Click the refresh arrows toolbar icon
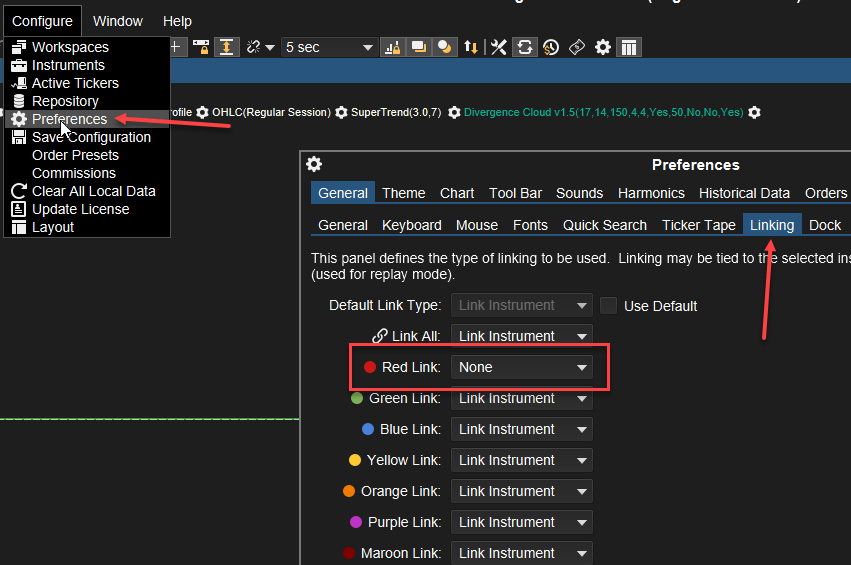851x565 pixels. pos(524,47)
